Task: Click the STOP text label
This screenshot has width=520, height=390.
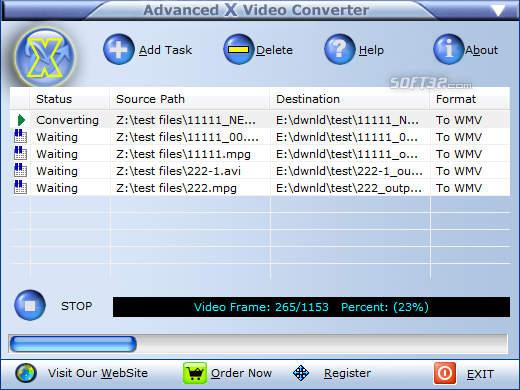Action: 76,306
